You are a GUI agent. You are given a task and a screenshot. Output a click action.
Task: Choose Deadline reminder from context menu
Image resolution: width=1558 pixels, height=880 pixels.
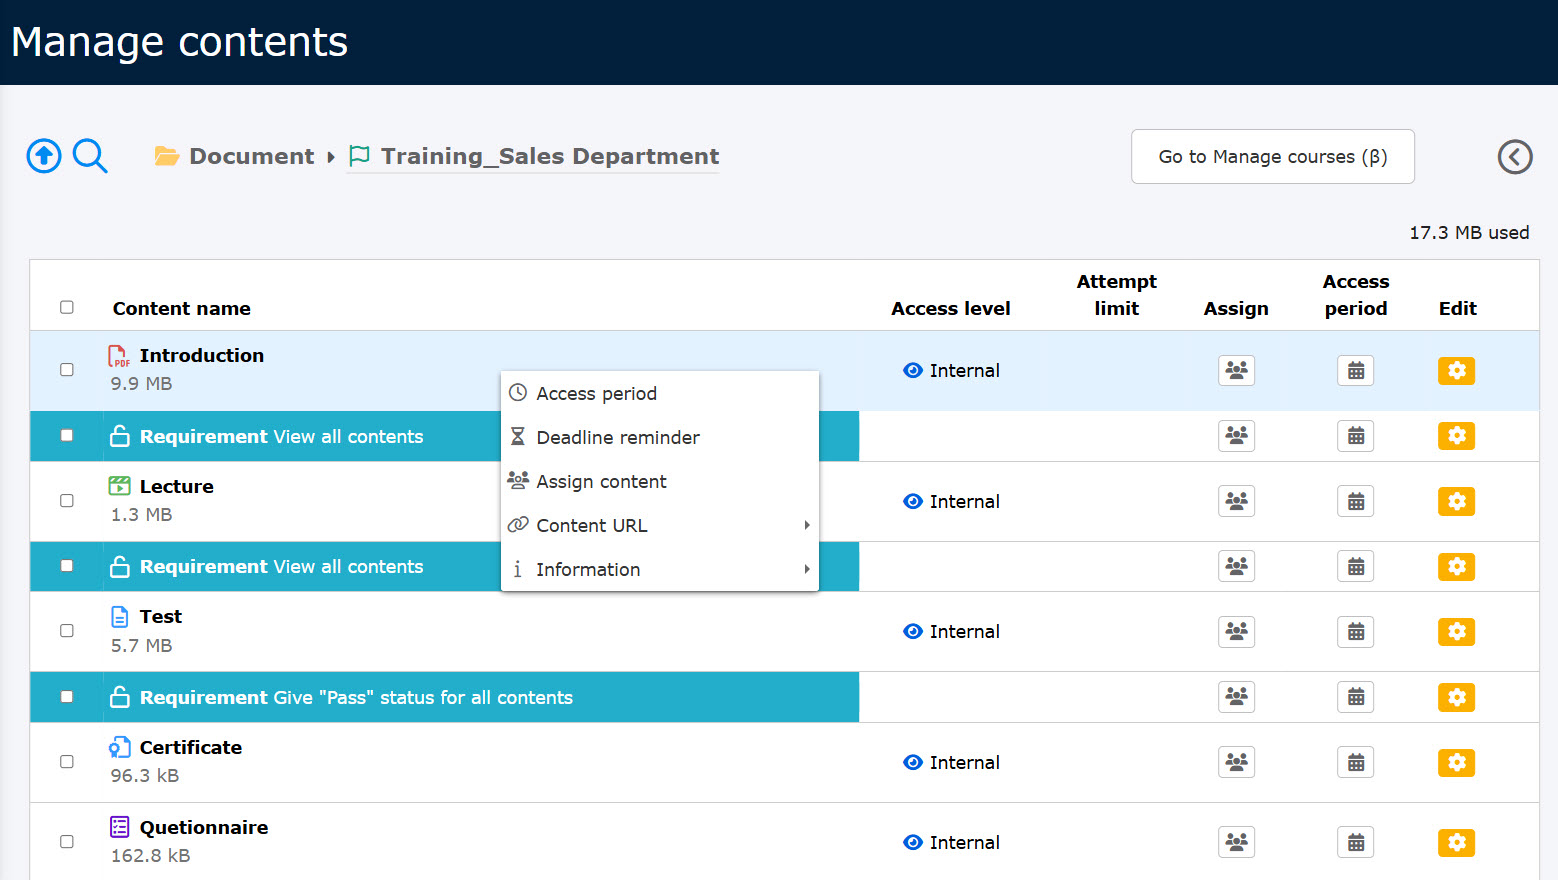[617, 438]
